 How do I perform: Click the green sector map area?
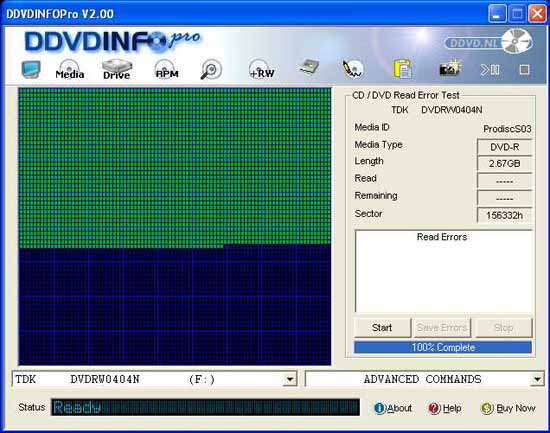pos(175,167)
